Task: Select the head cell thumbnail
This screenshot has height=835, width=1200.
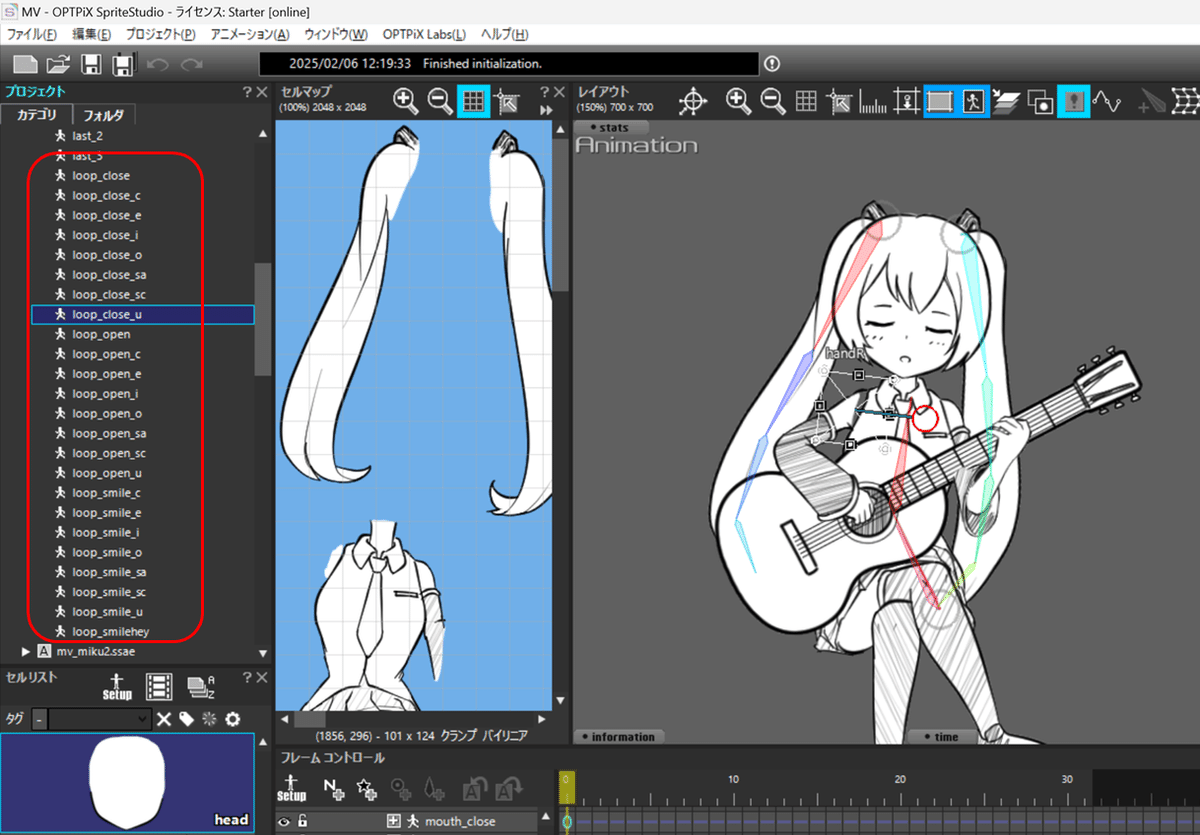Action: pos(127,784)
